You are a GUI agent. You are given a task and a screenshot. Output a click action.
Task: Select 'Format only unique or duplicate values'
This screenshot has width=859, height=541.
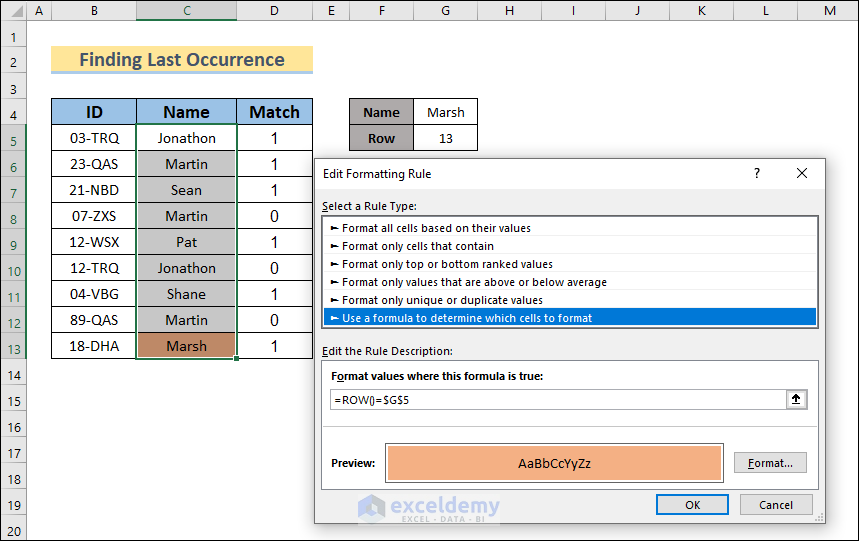pyautogui.click(x=442, y=300)
